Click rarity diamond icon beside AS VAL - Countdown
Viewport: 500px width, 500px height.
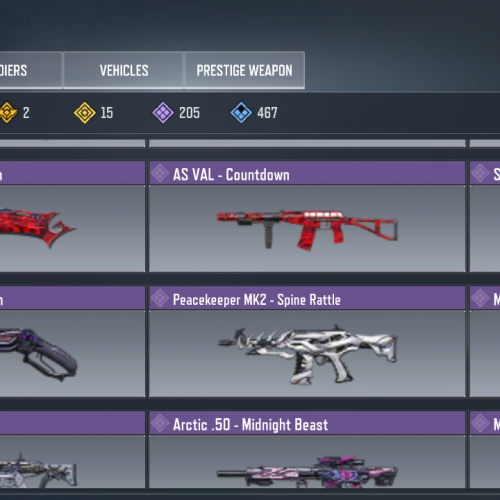click(x=160, y=173)
